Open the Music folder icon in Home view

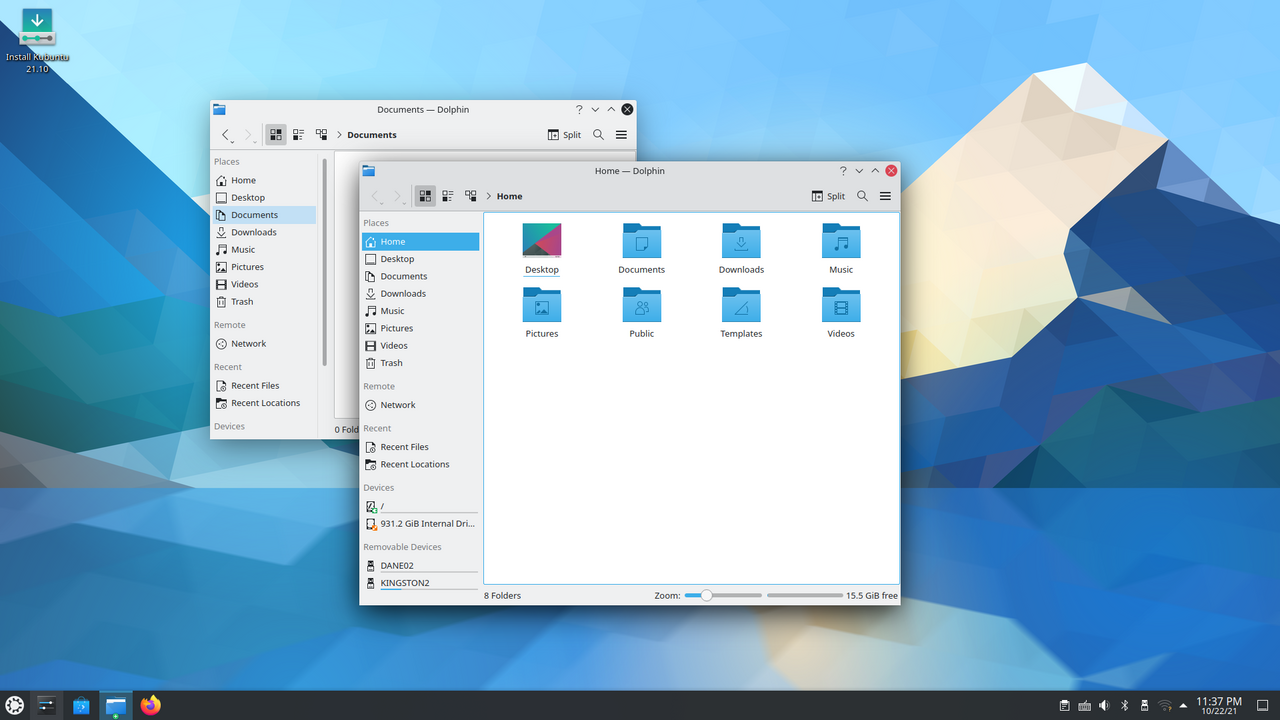pyautogui.click(x=841, y=249)
